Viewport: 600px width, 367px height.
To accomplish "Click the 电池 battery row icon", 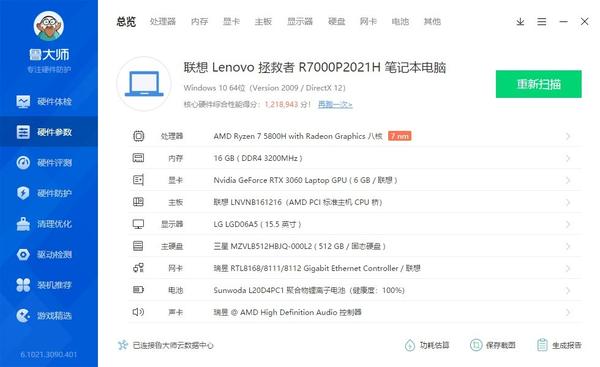I will [138, 290].
